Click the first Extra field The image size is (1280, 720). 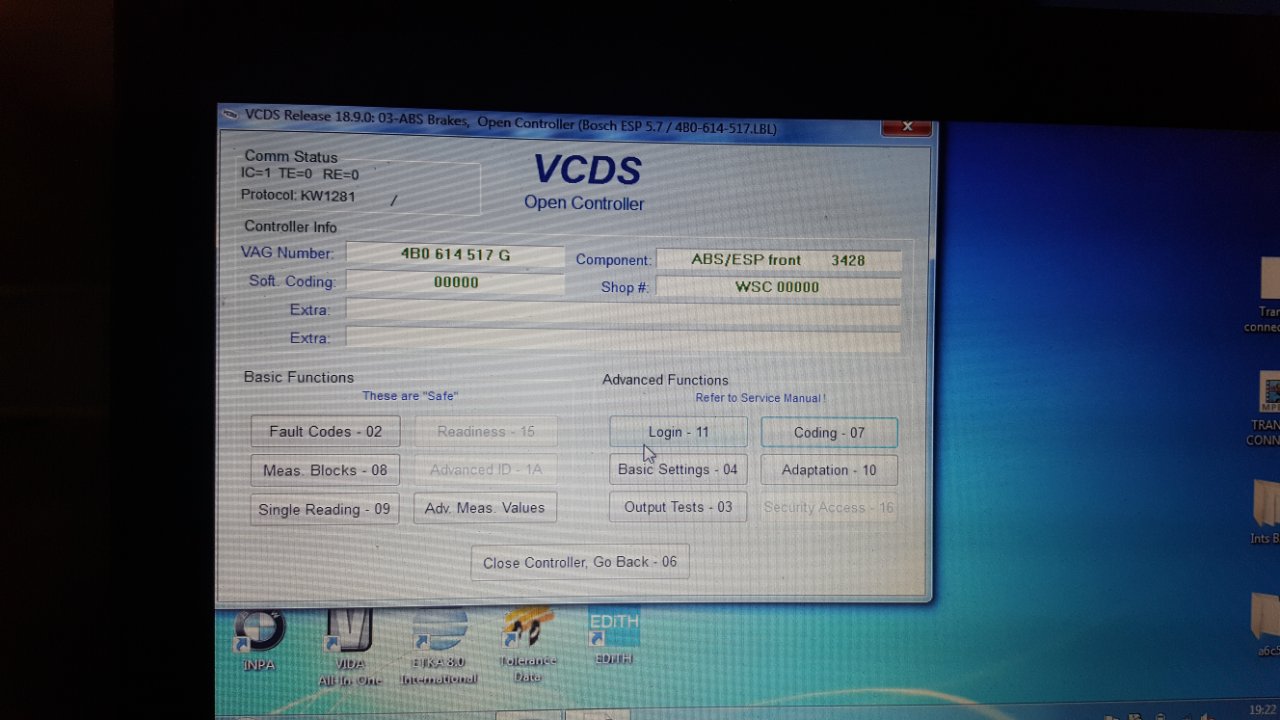(x=623, y=311)
